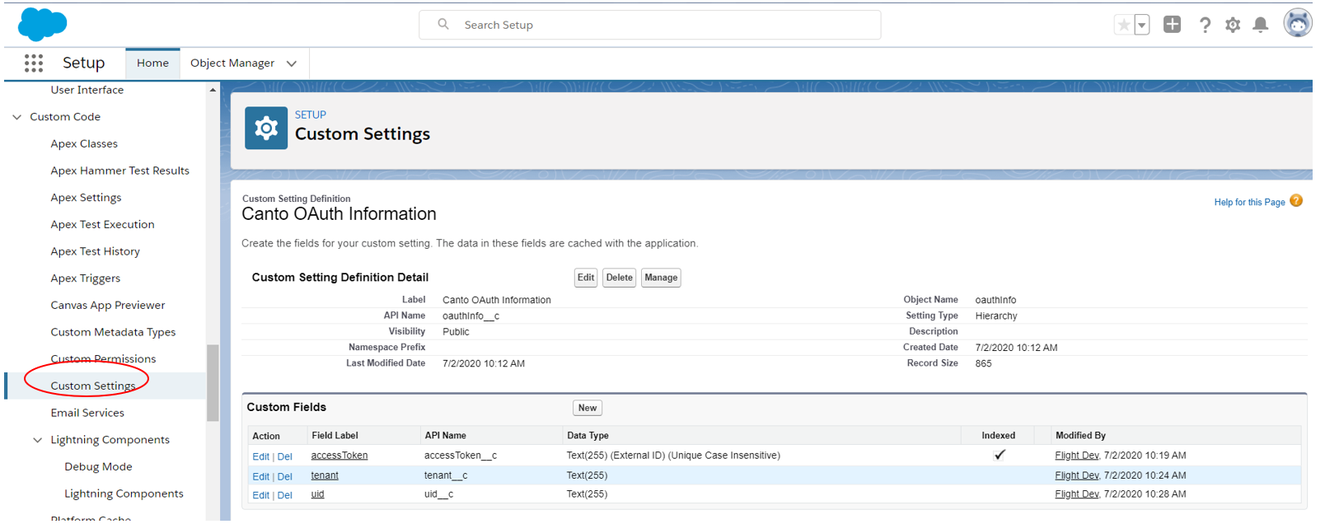Click the Help for this Page question icon
This screenshot has width=1325, height=524.
pos(1296,201)
